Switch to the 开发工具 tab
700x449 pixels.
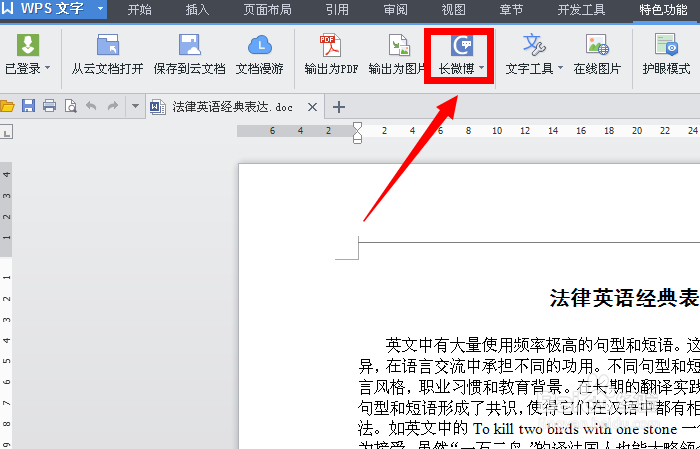(581, 10)
